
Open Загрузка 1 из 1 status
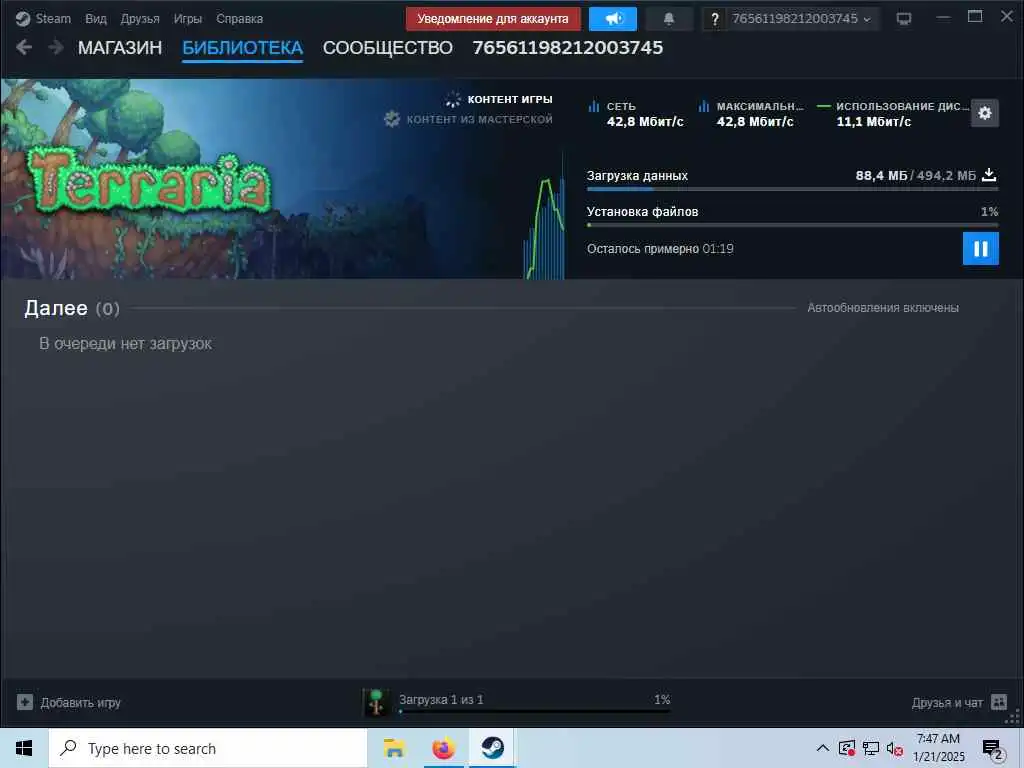click(441, 699)
